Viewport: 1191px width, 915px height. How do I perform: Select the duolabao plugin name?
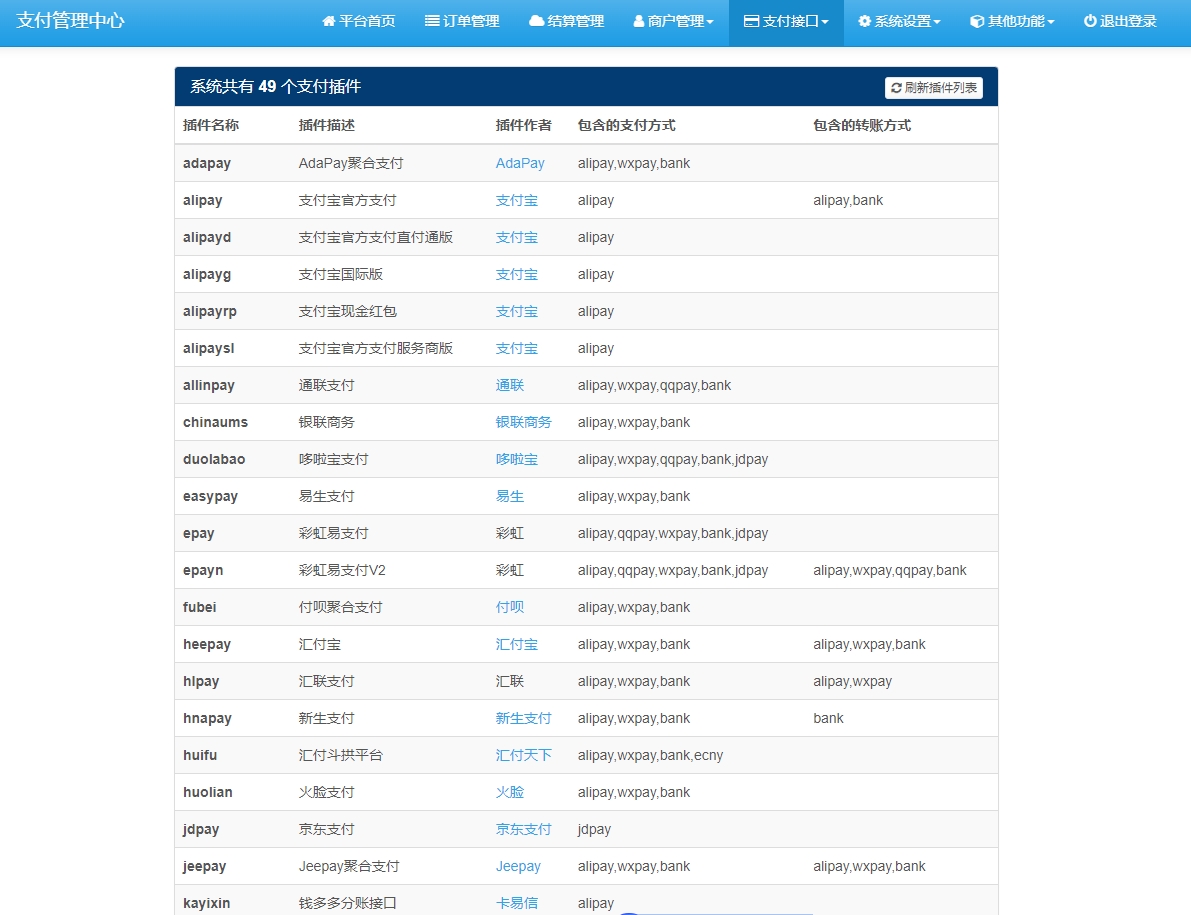[x=214, y=459]
